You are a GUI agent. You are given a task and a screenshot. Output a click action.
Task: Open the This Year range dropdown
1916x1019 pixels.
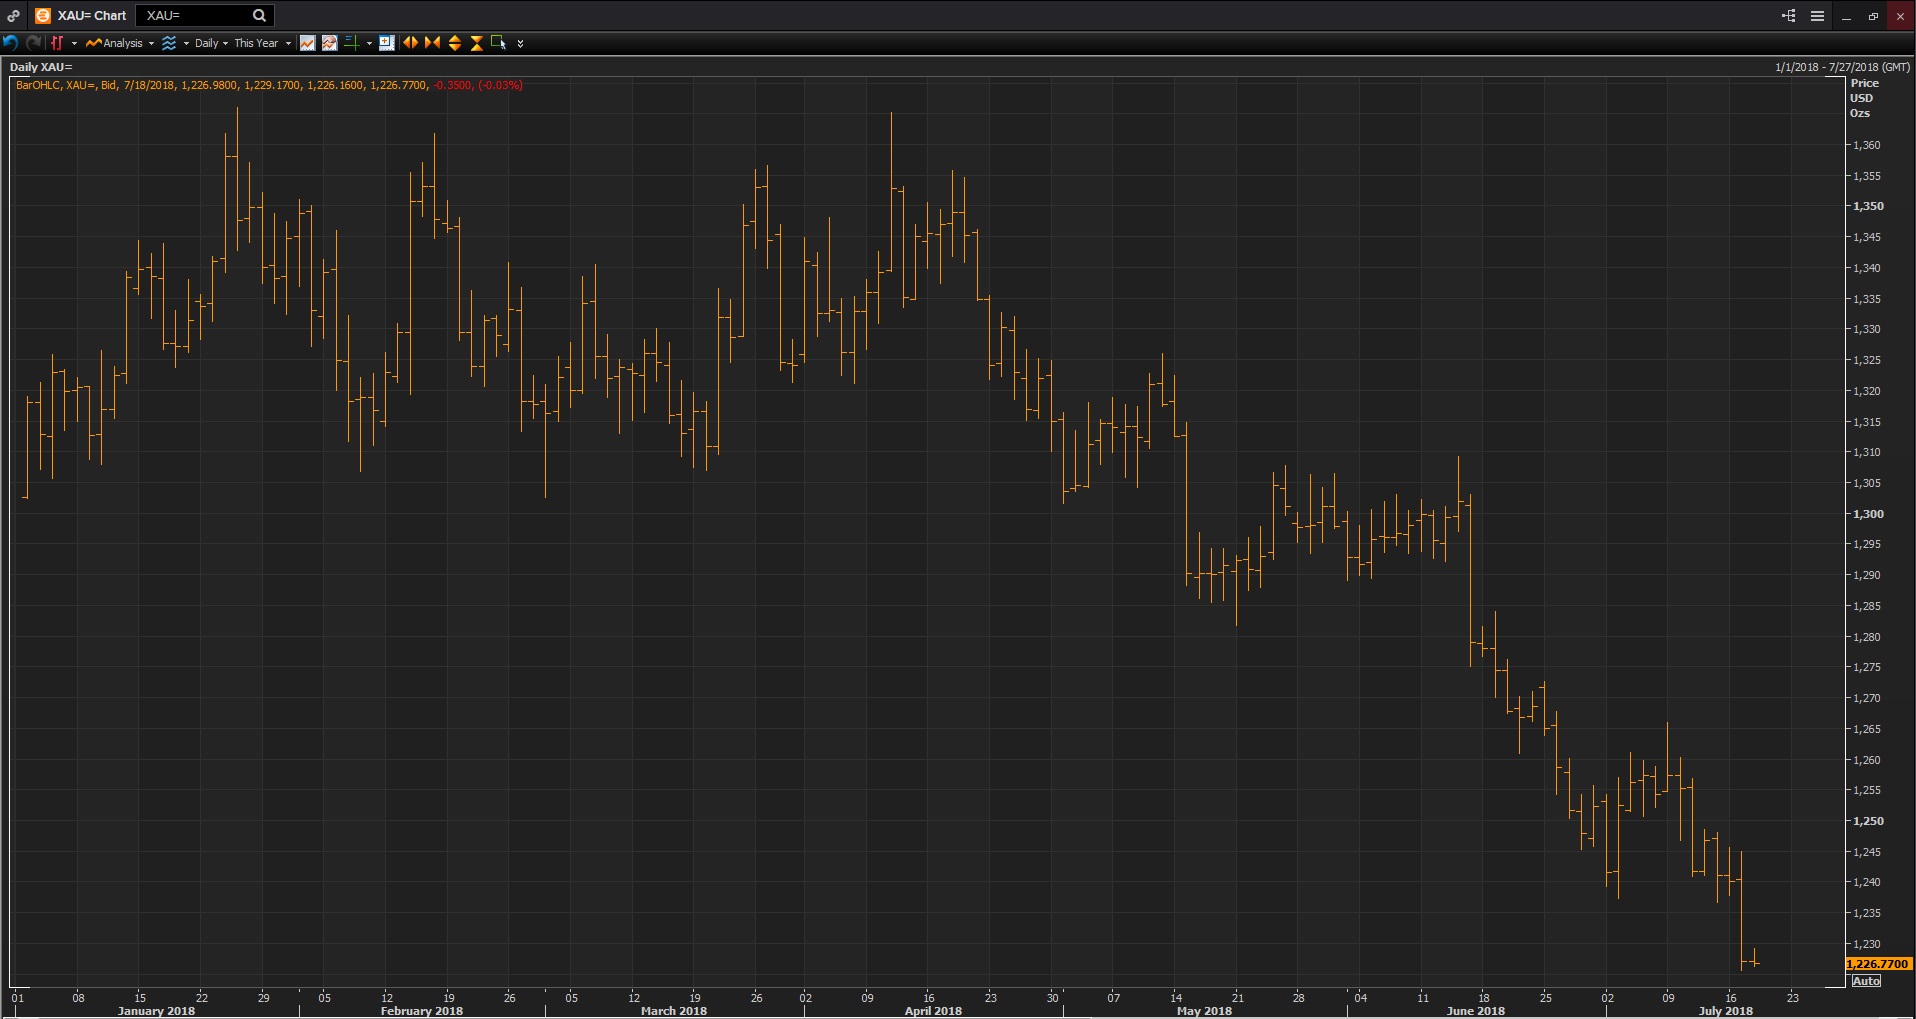click(262, 43)
